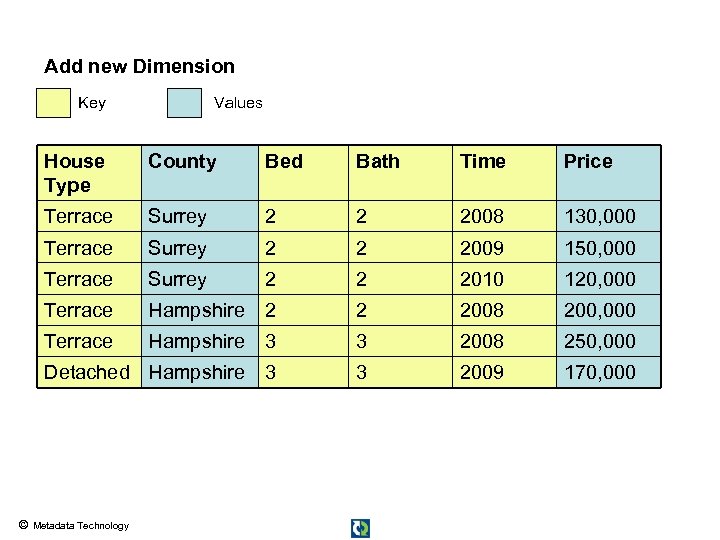Select 'Hampshire' in the 250,000 row
The height and width of the screenshot is (540, 720).
(200, 341)
